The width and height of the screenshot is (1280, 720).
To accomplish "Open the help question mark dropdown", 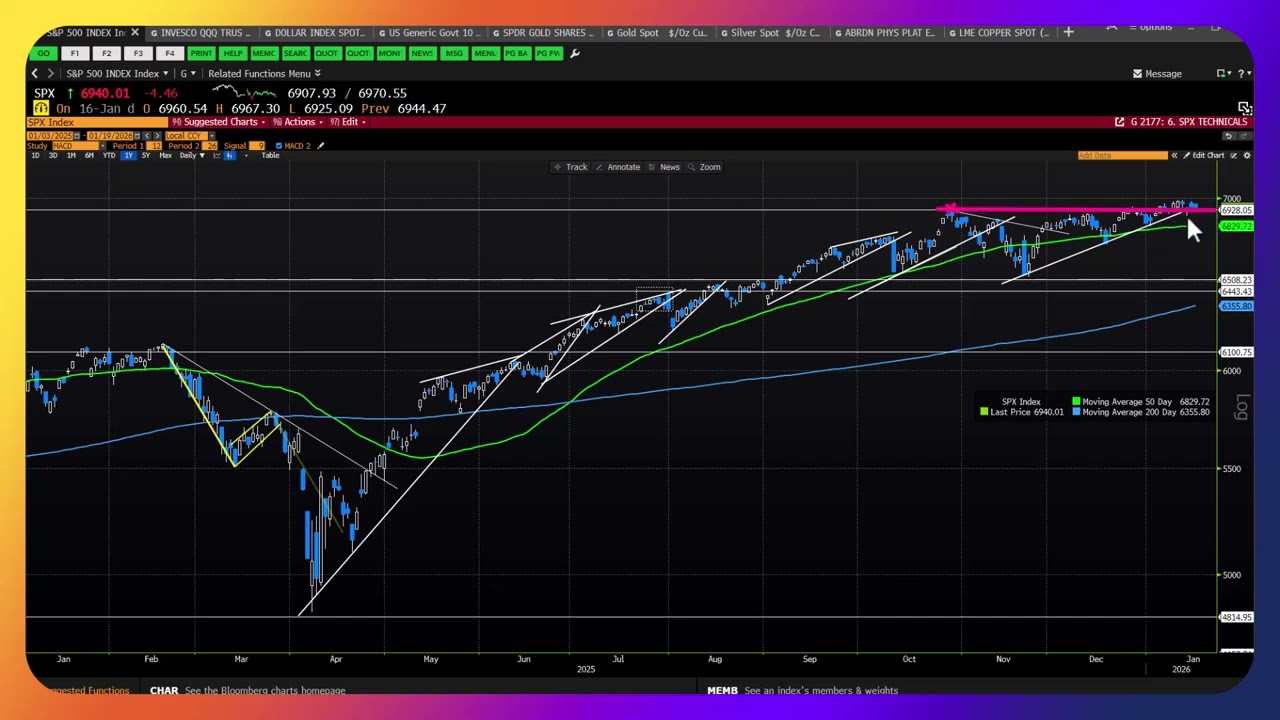I will click(1243, 74).
